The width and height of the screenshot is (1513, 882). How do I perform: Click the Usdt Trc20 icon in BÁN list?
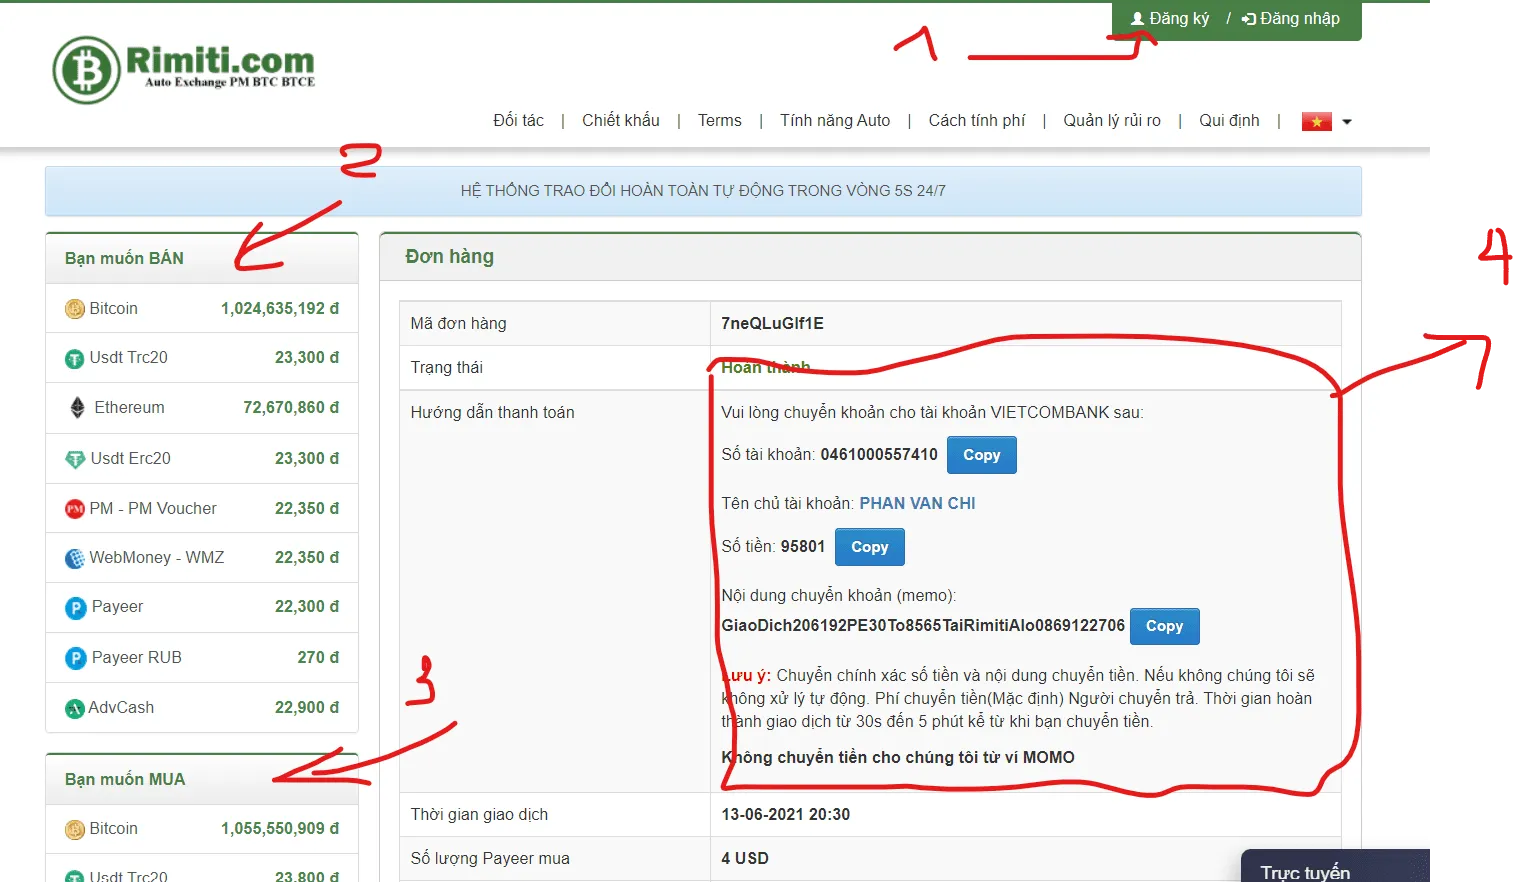[x=75, y=358]
